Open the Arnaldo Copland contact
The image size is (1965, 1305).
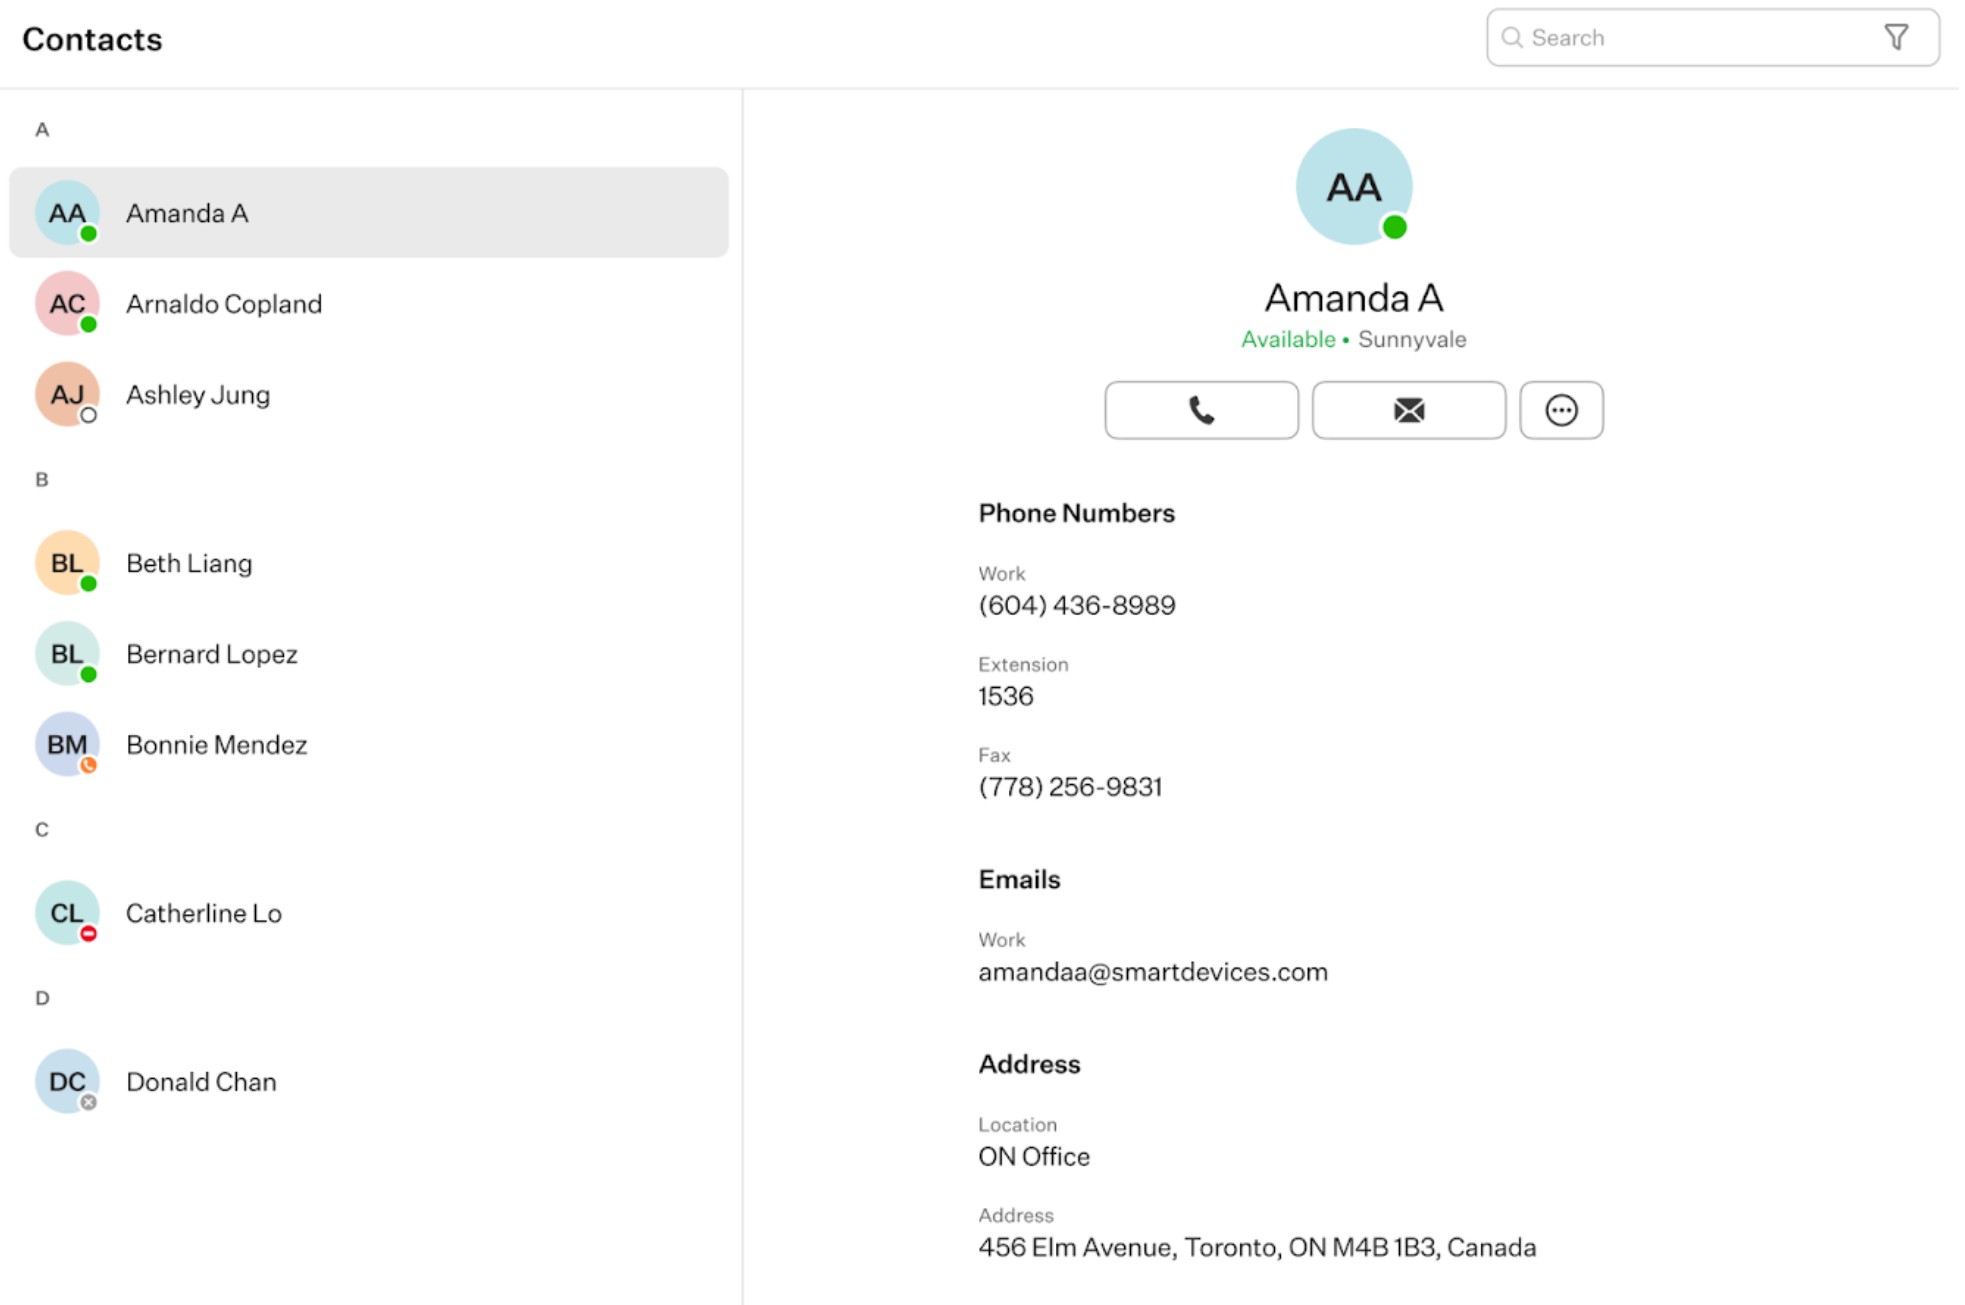click(x=369, y=303)
